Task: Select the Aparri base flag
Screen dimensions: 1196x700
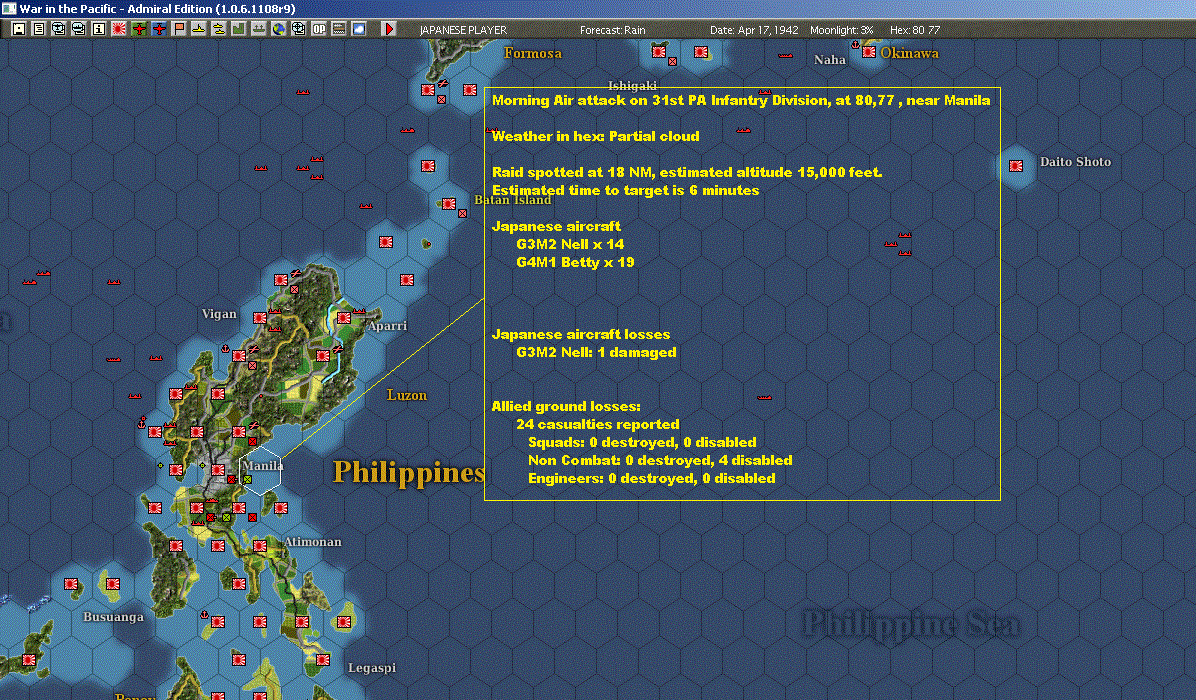Action: (344, 317)
